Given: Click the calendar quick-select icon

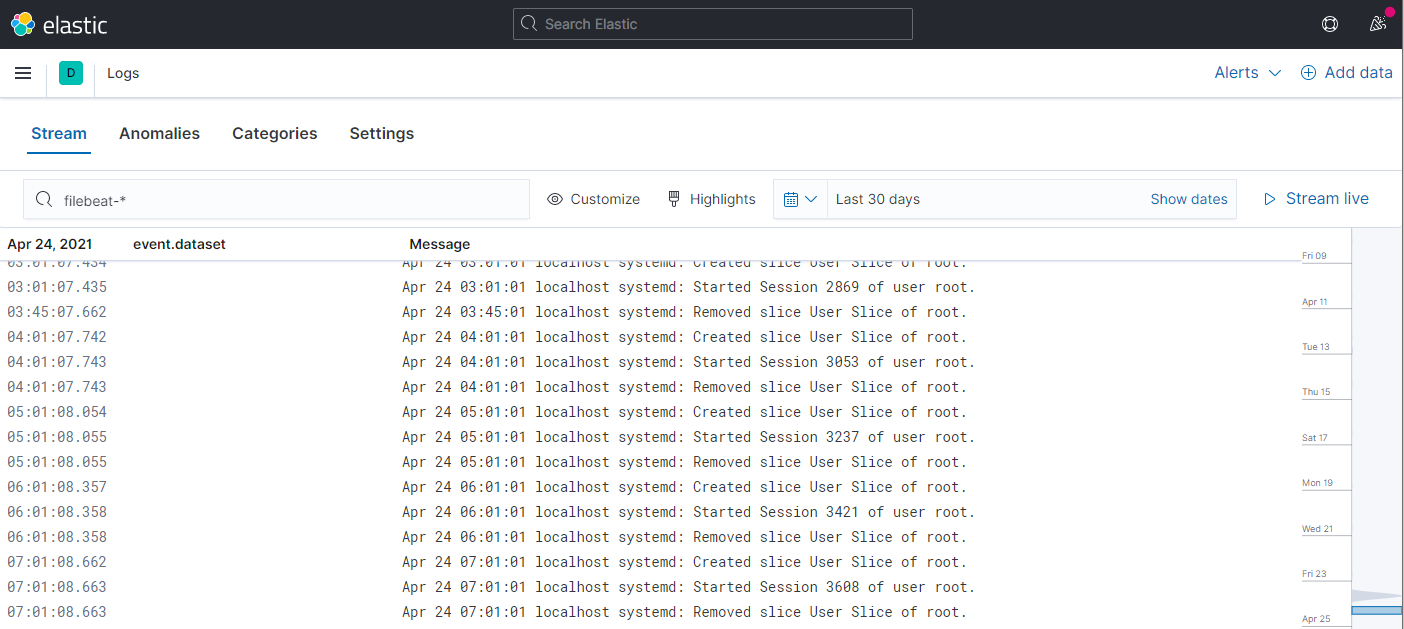Looking at the screenshot, I should click(791, 199).
